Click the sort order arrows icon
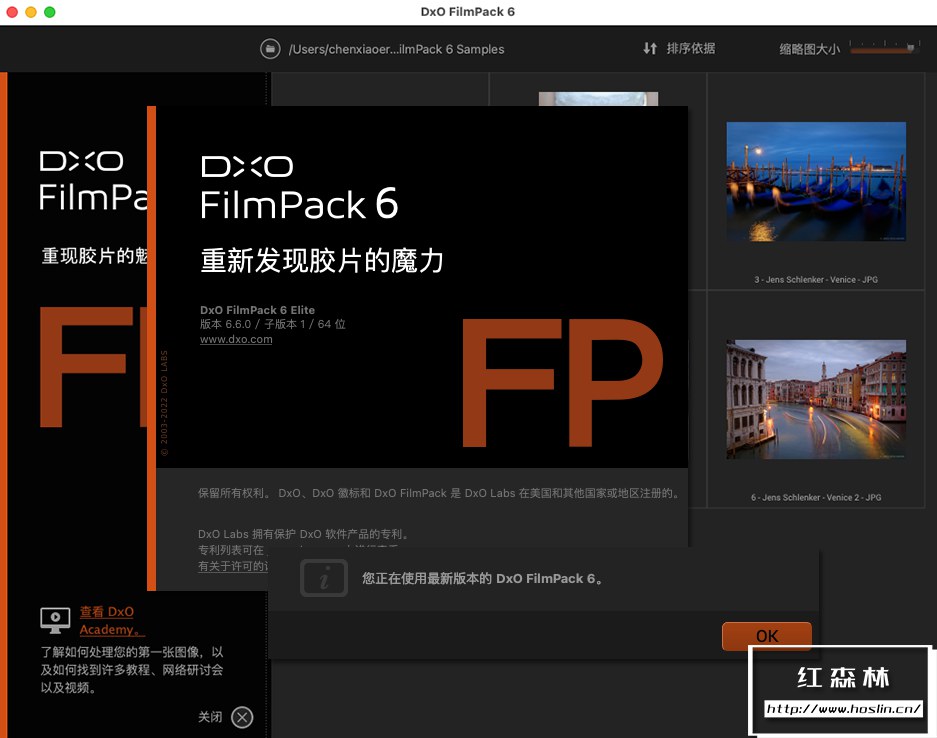The image size is (937, 738). point(650,48)
